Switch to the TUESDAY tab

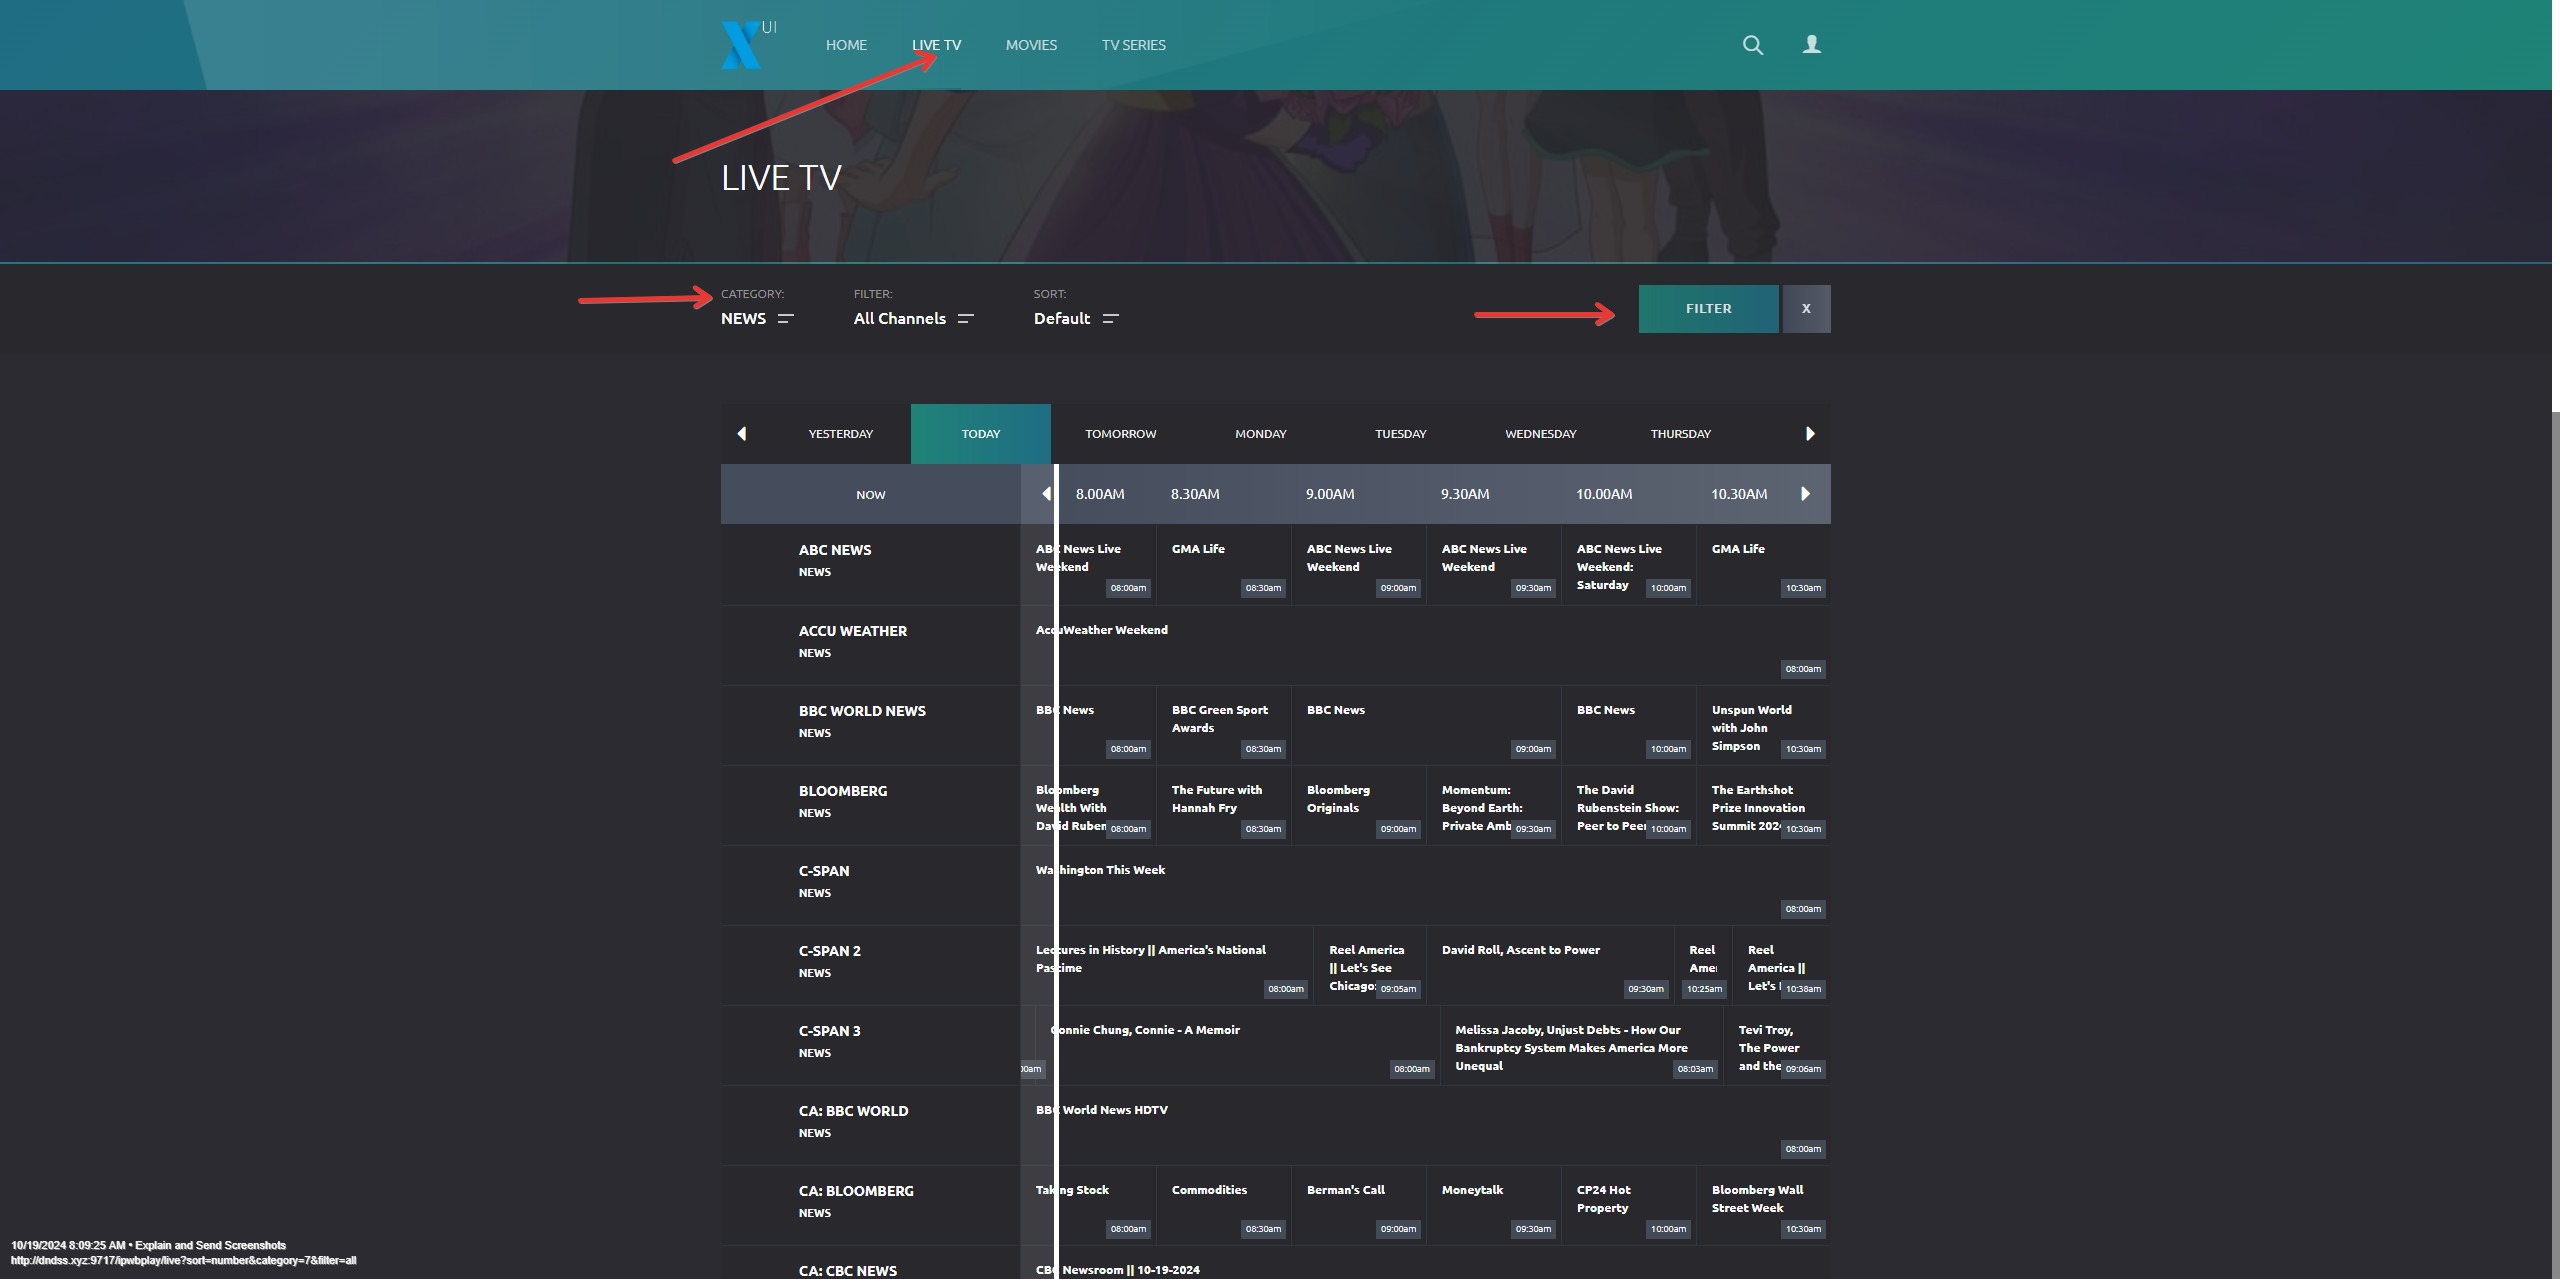(1401, 434)
